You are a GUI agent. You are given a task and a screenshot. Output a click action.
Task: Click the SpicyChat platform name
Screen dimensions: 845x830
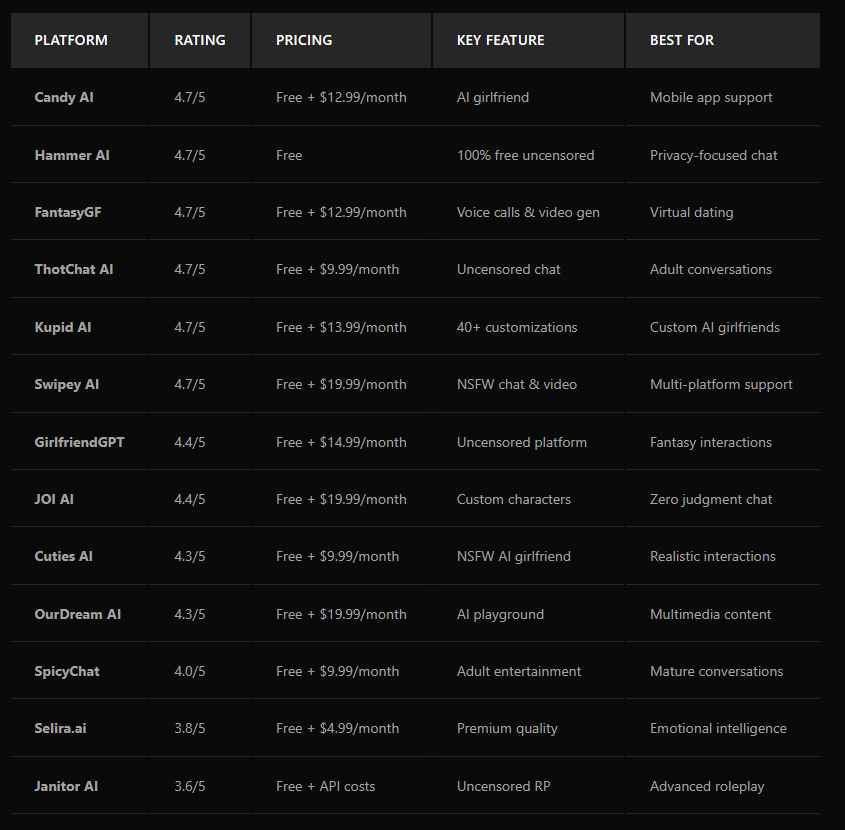click(67, 671)
